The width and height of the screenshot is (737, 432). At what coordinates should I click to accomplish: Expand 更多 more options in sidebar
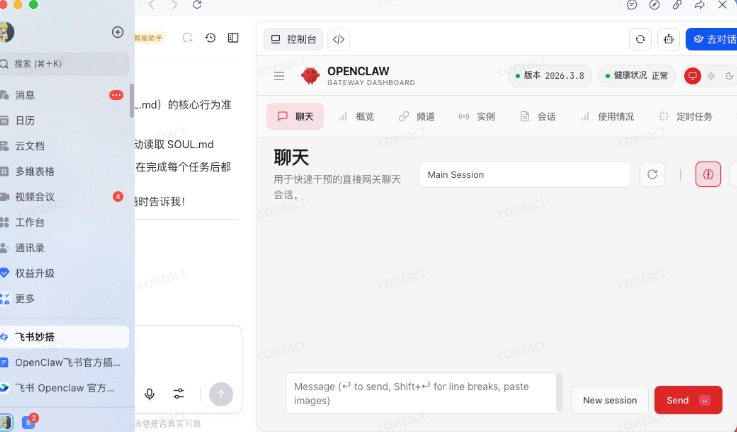[x=64, y=298]
